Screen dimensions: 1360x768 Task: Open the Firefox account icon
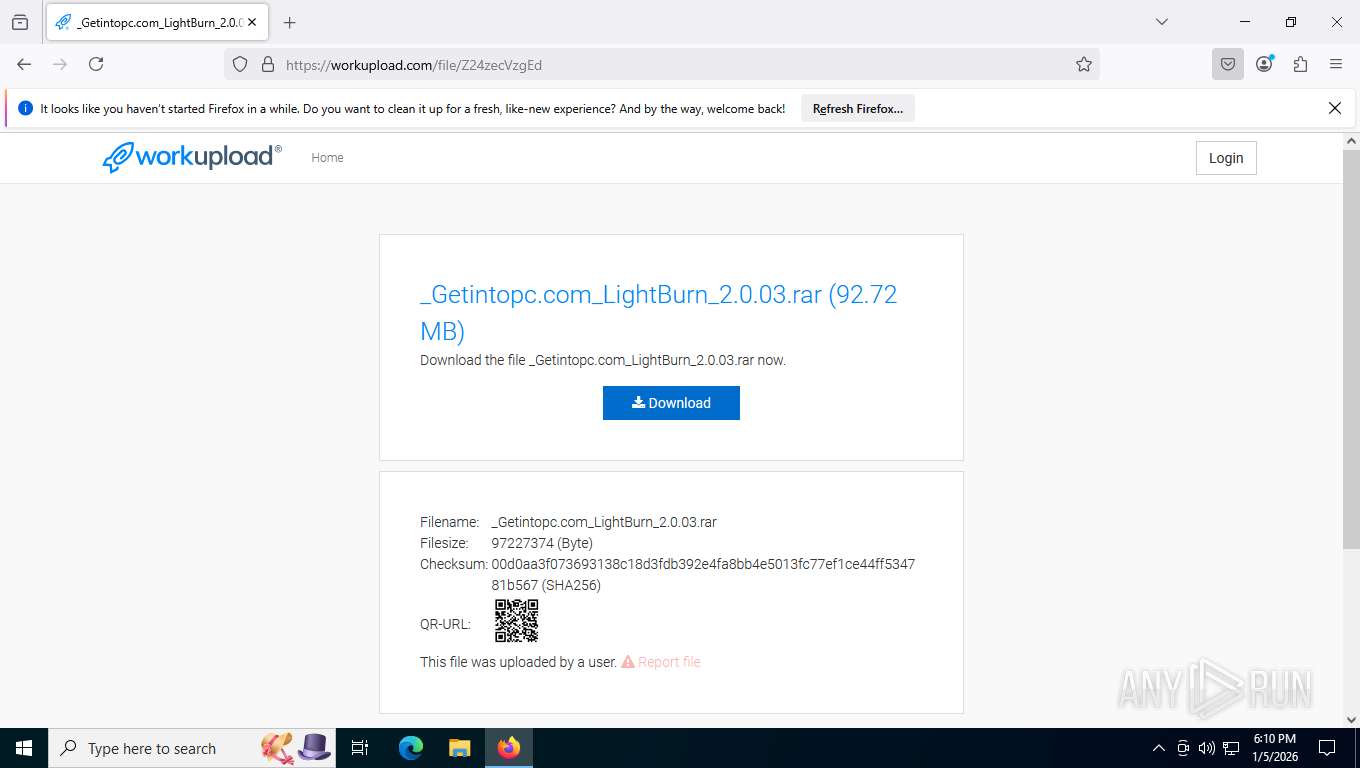(1264, 64)
